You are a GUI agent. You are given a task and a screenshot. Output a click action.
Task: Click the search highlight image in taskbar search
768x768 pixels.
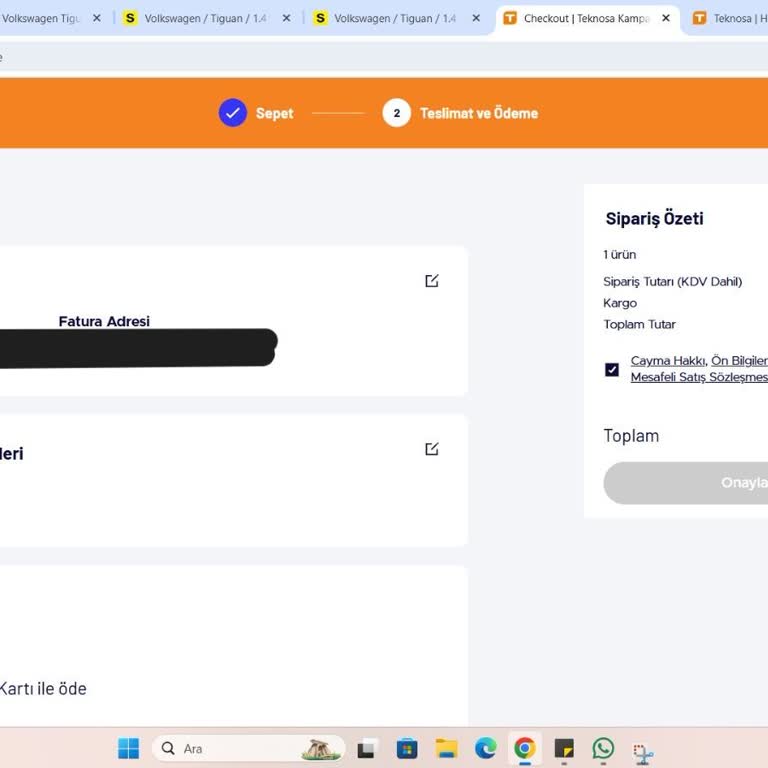pyautogui.click(x=321, y=749)
